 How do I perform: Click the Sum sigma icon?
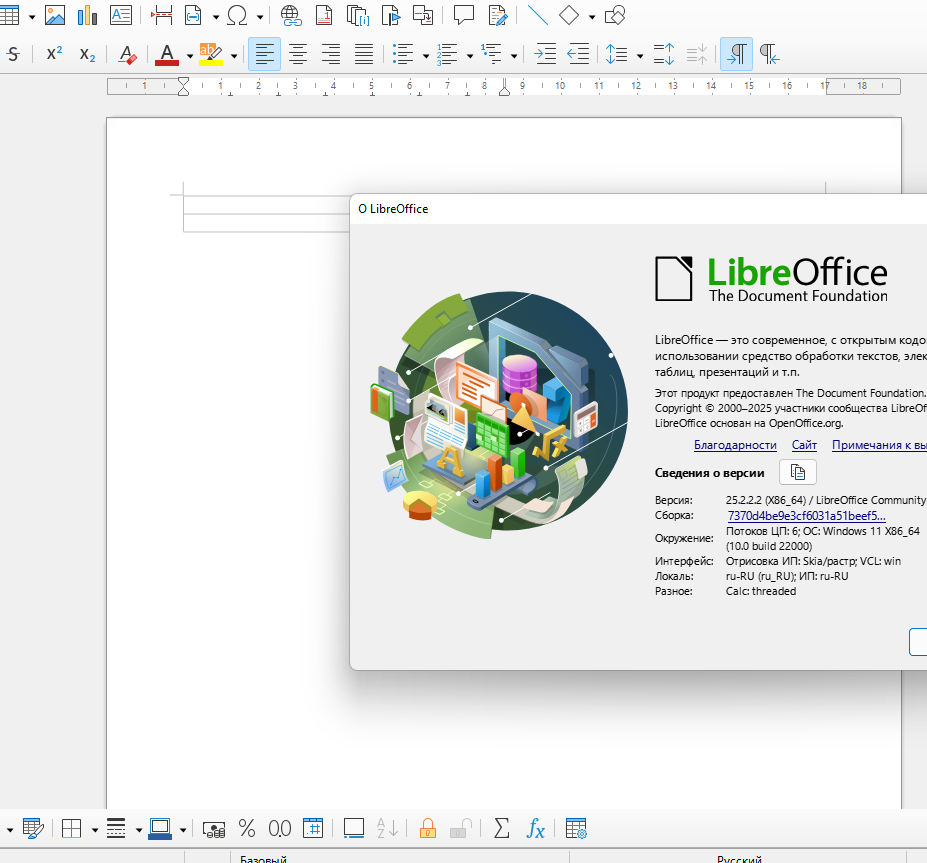point(502,828)
